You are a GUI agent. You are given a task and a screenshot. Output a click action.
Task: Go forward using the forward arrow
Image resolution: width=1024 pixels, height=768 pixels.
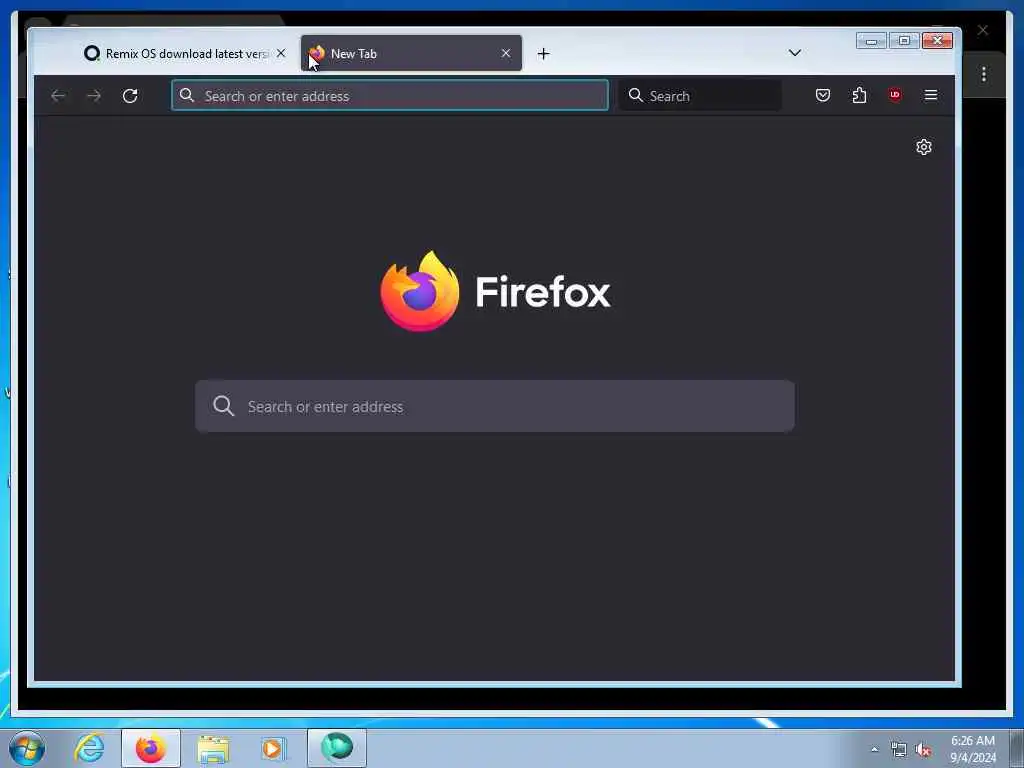click(x=94, y=96)
